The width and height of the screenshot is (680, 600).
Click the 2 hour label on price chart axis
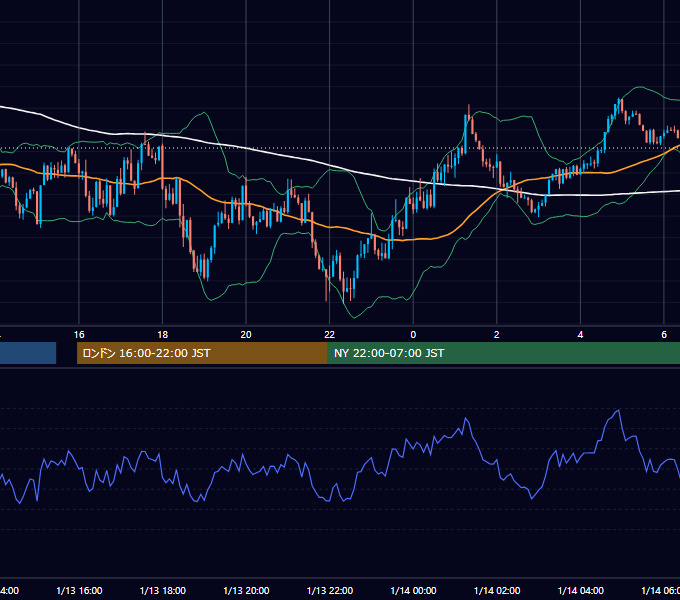(x=497, y=335)
